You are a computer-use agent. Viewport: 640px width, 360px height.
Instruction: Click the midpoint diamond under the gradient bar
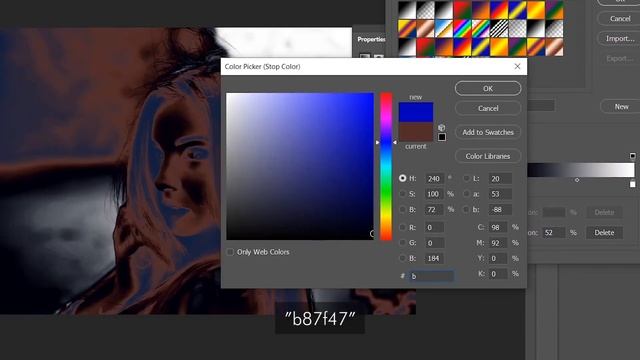point(577,180)
